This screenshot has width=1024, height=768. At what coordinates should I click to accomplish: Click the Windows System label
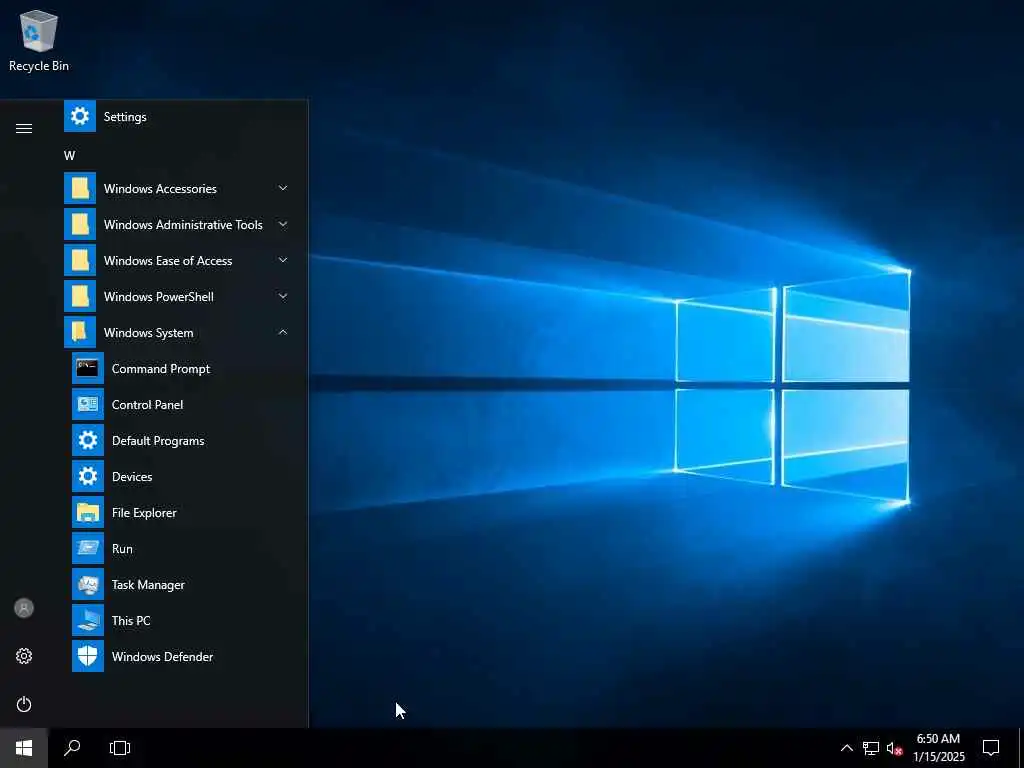(148, 333)
